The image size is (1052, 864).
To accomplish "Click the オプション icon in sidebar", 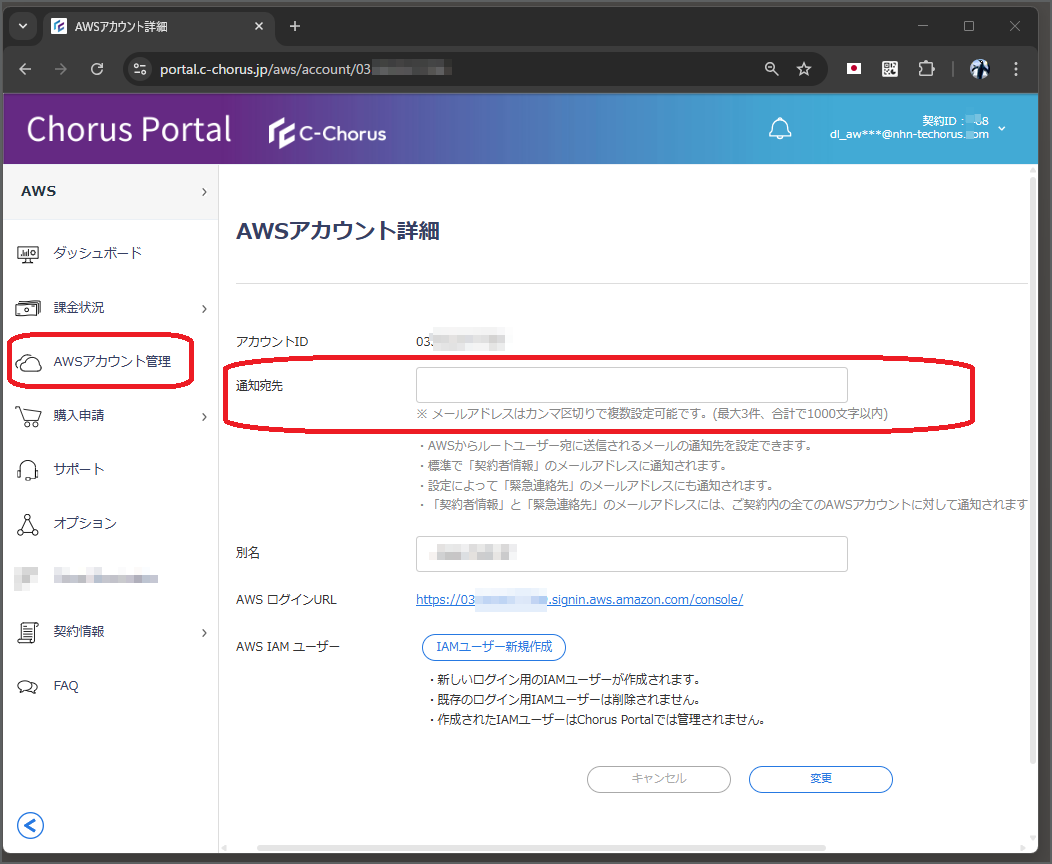I will tap(28, 525).
